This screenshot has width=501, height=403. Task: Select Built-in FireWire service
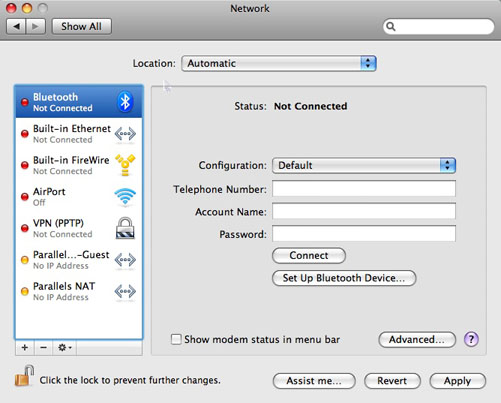click(x=79, y=165)
